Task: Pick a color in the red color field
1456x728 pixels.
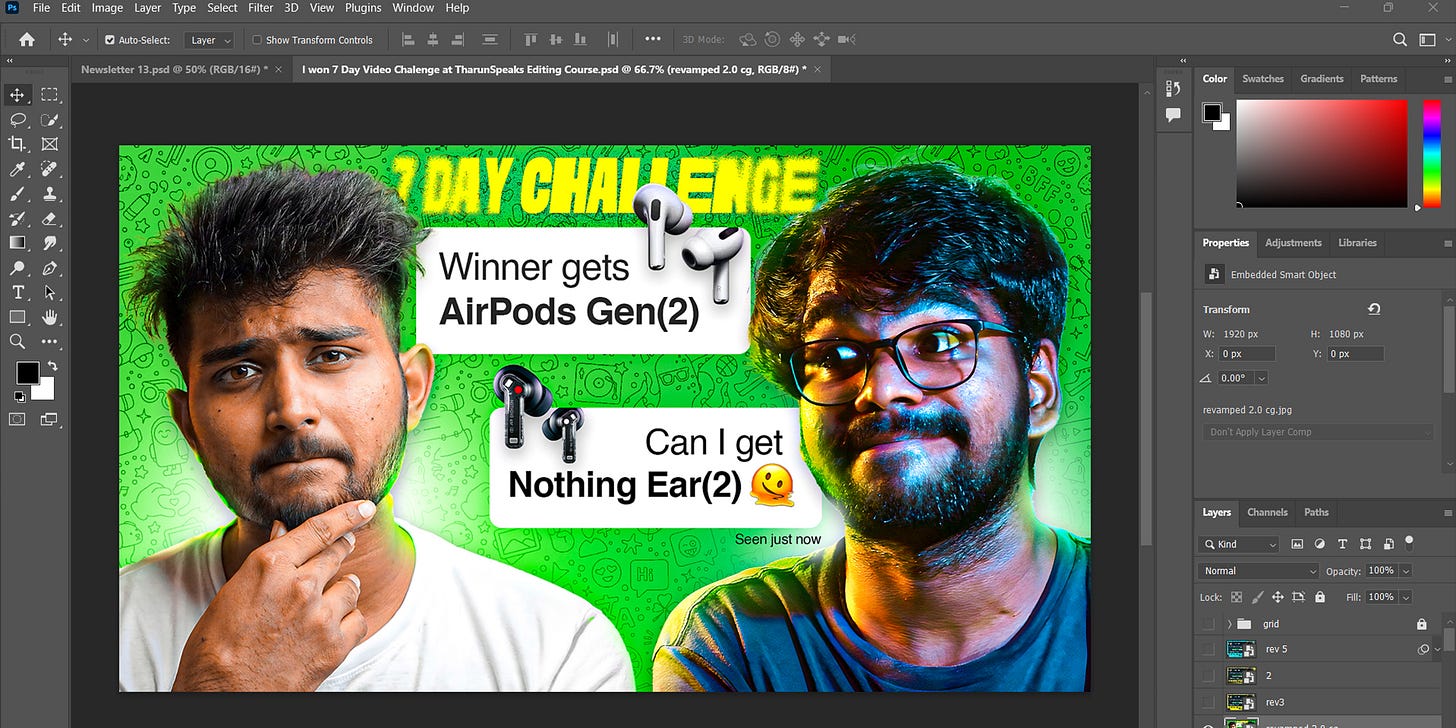Action: tap(1322, 153)
